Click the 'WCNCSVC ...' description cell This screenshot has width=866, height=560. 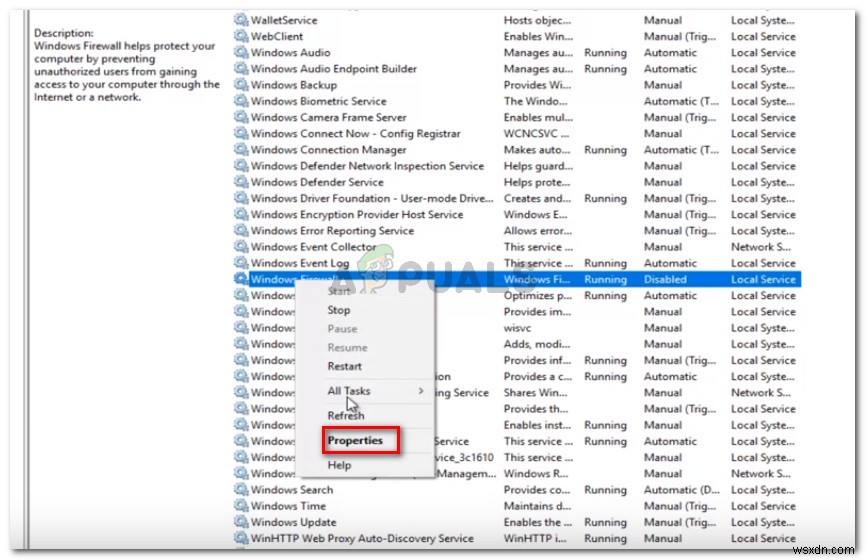click(x=536, y=133)
